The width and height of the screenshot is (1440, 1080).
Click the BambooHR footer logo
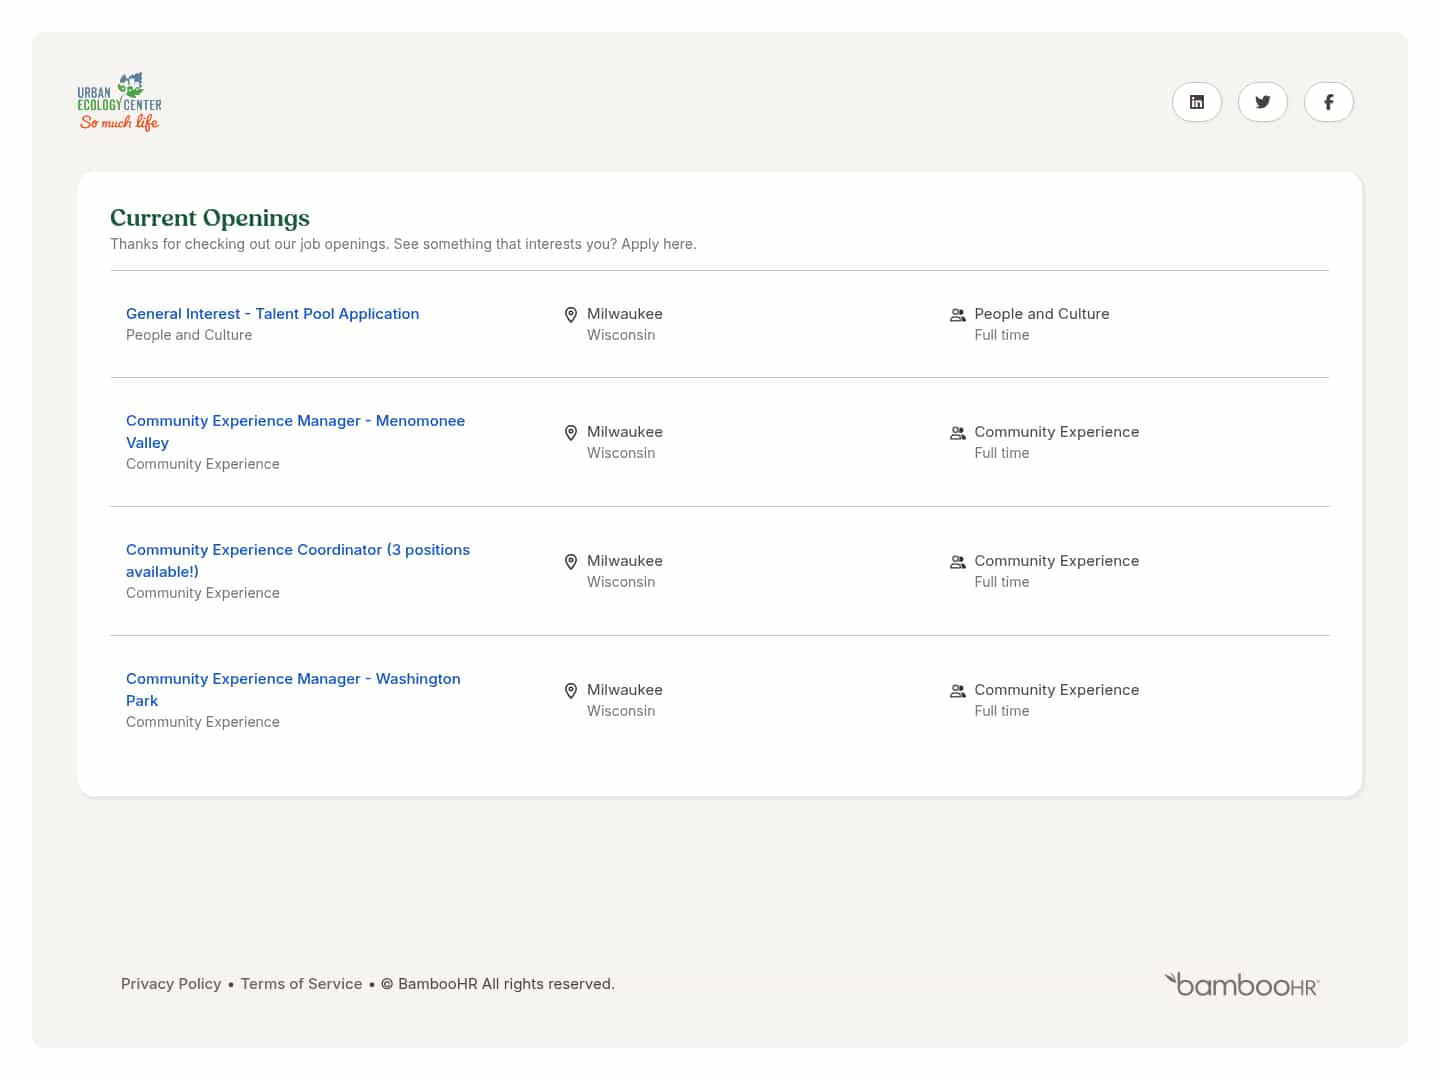coord(1242,984)
